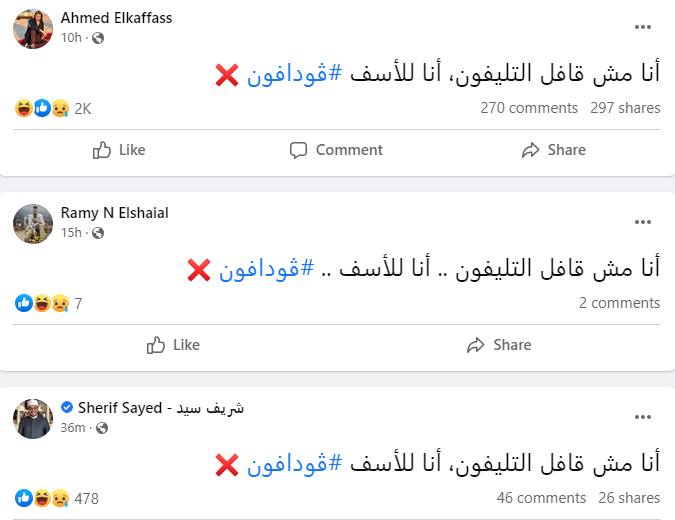Click public globe icon next to 15h
The image size is (675, 520).
click(x=98, y=233)
